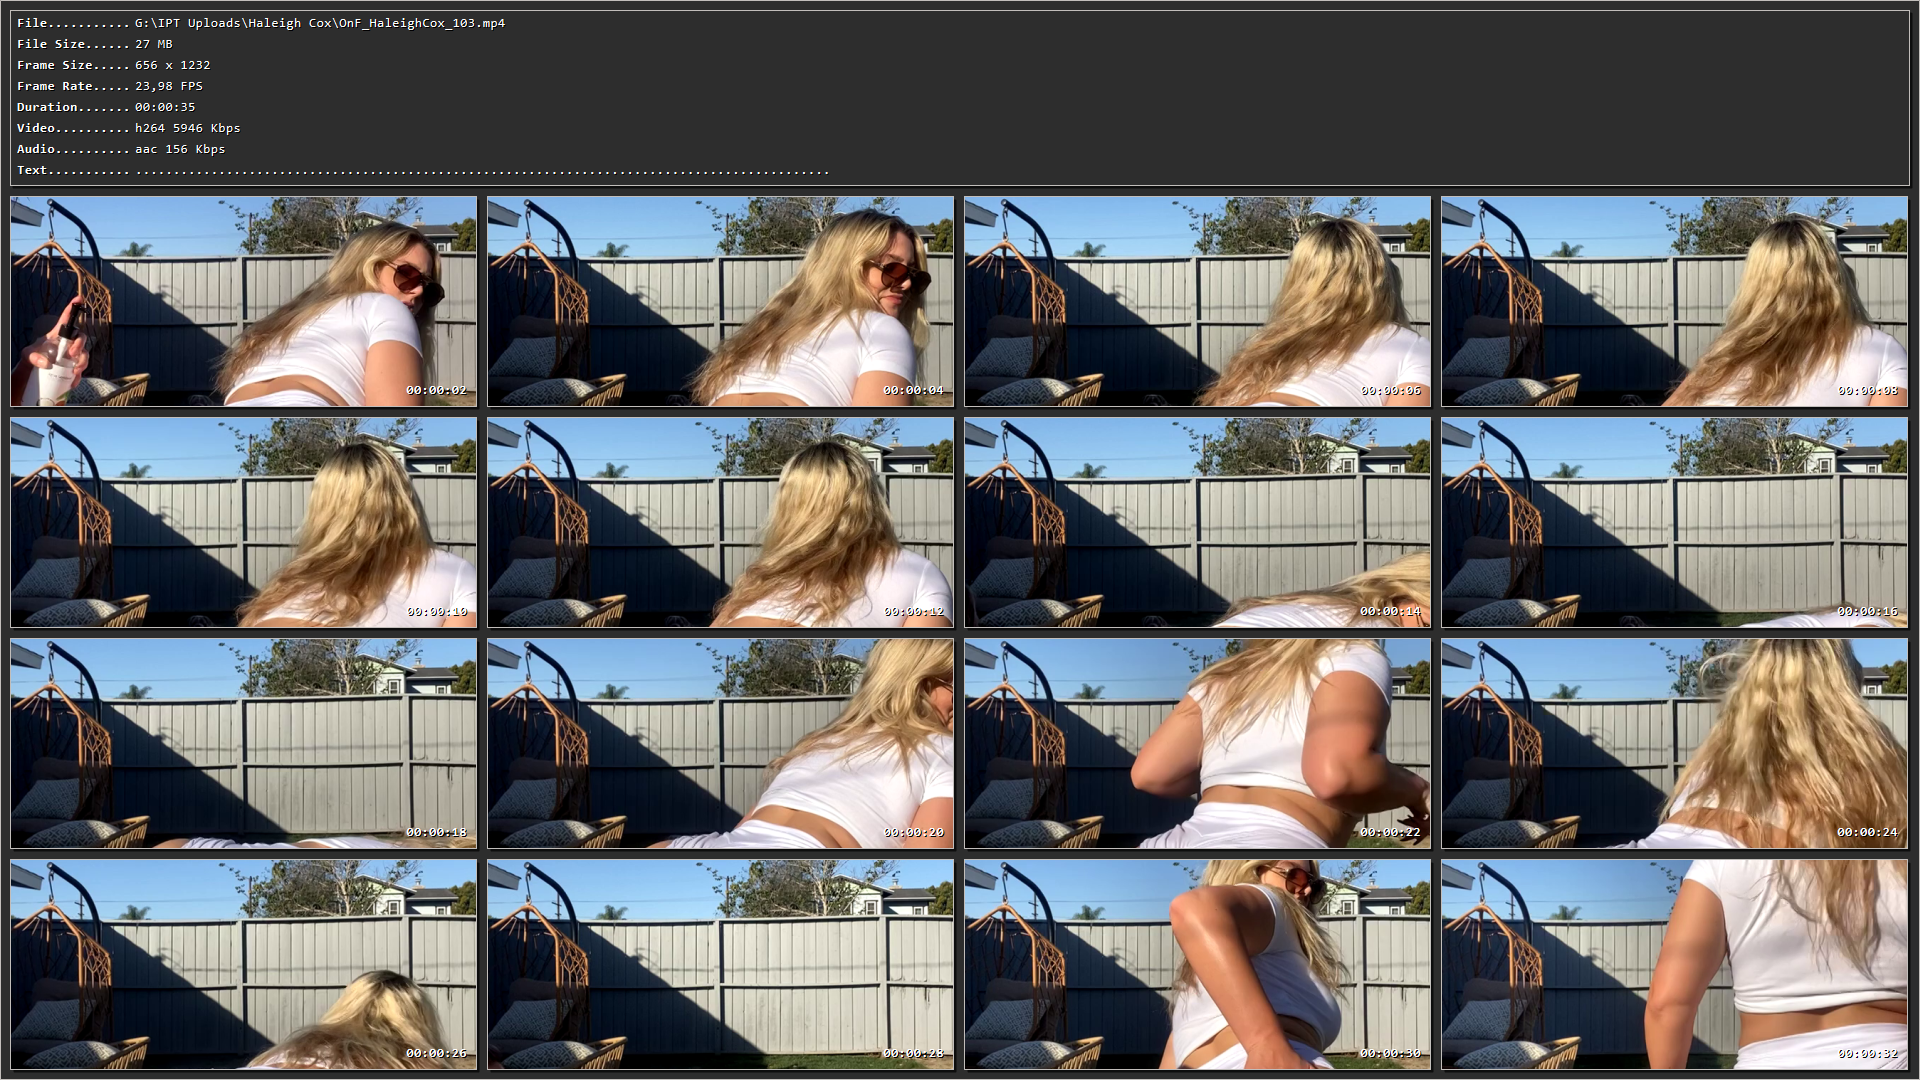Select the thumbnail timestamped 00:00:14
This screenshot has height=1080, width=1920.
(x=1198, y=522)
